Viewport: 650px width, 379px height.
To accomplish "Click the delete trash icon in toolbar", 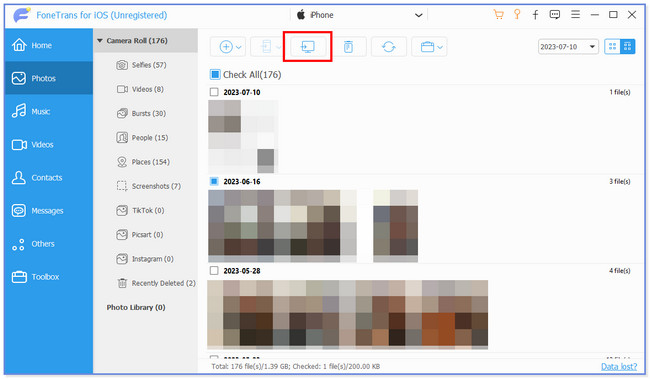I will coord(348,47).
